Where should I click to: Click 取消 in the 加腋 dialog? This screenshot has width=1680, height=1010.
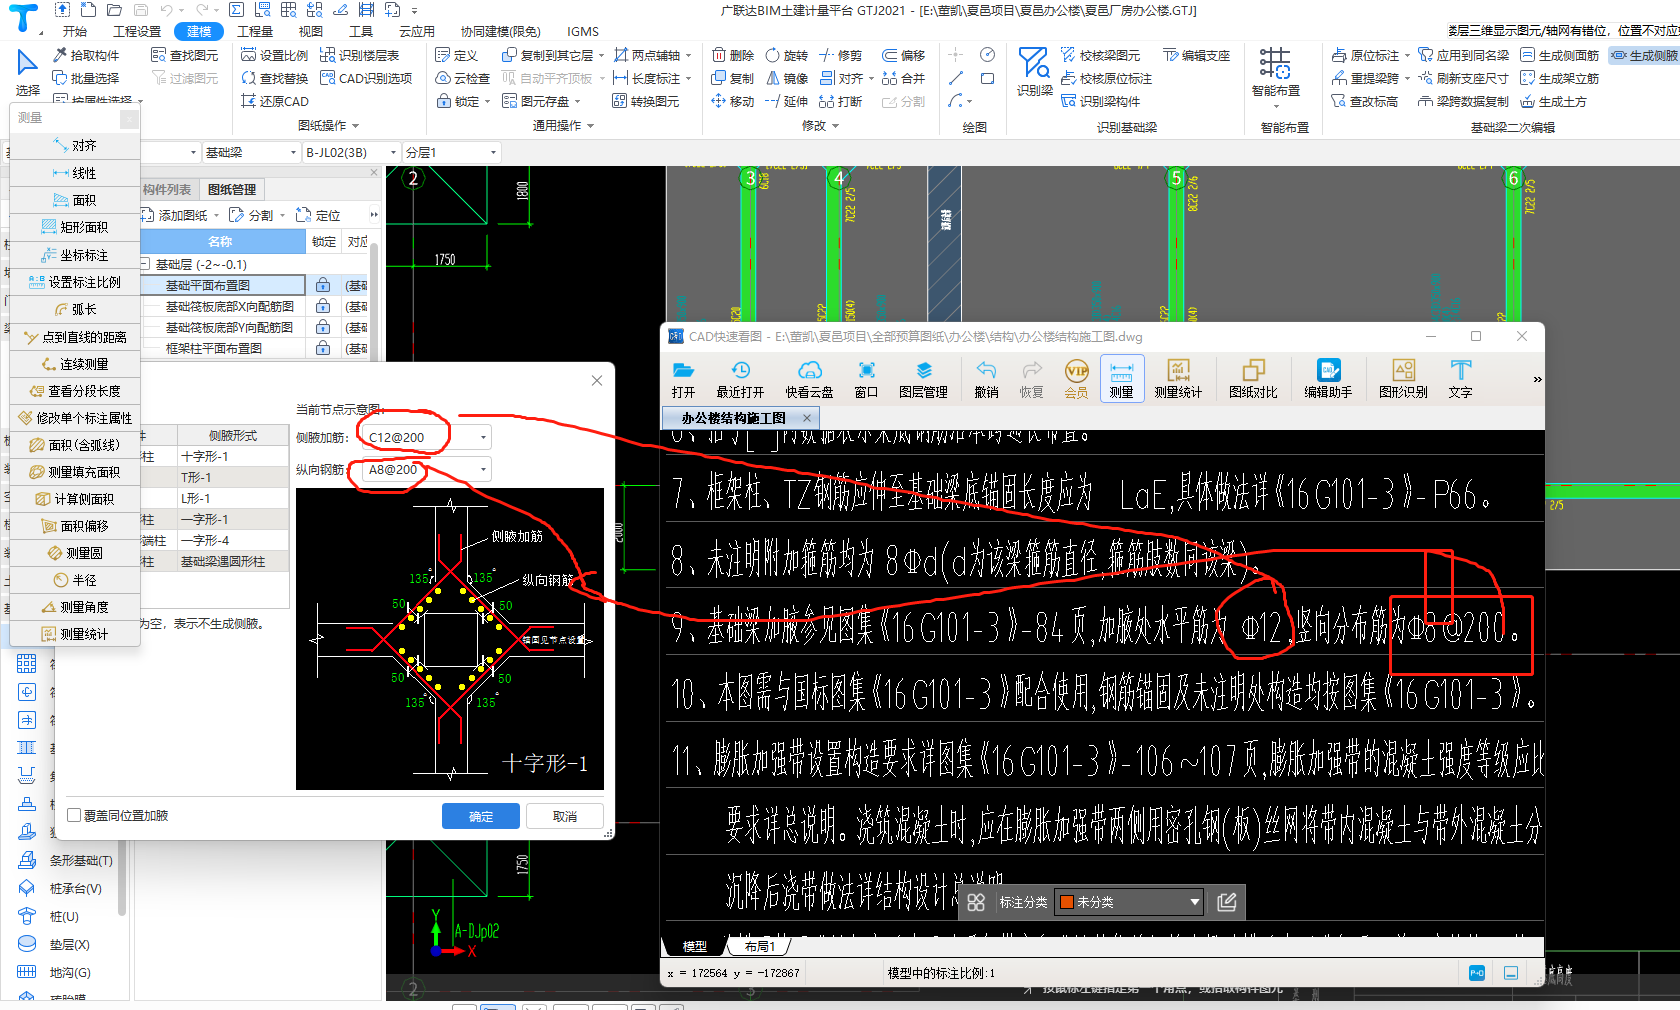click(x=565, y=816)
